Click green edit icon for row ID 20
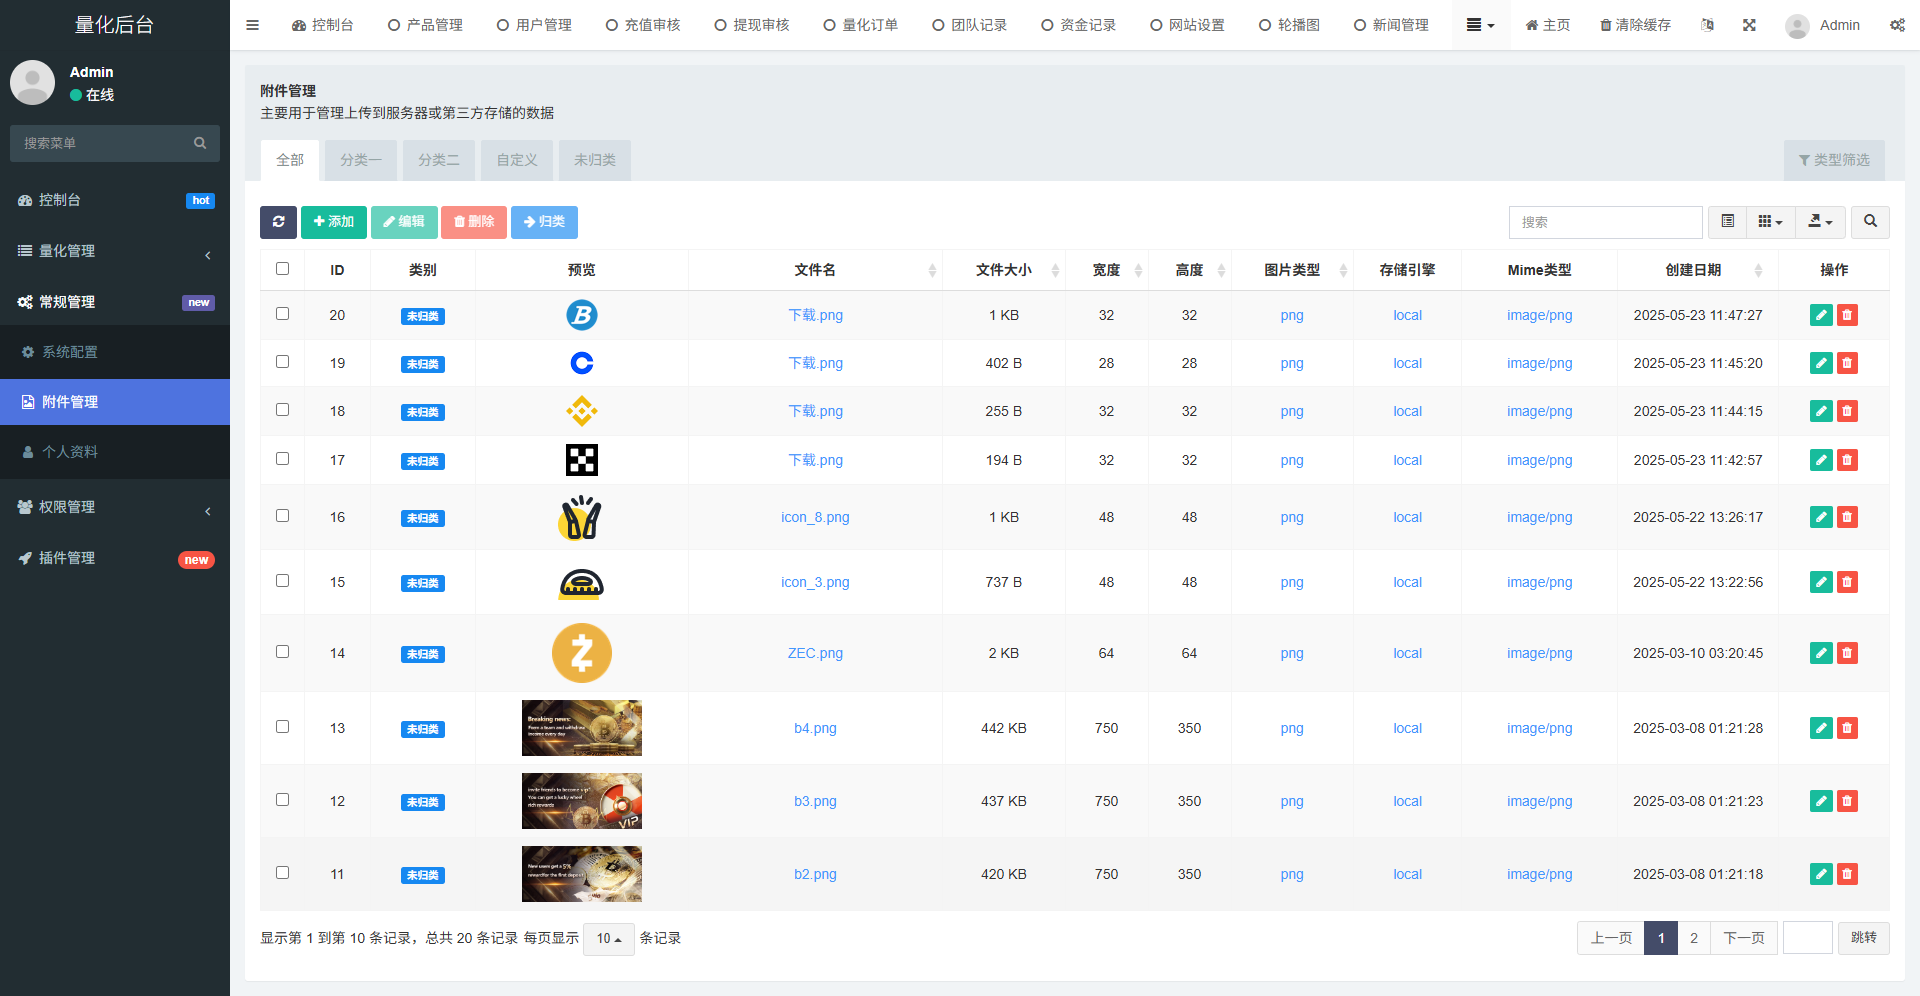 click(x=1821, y=315)
